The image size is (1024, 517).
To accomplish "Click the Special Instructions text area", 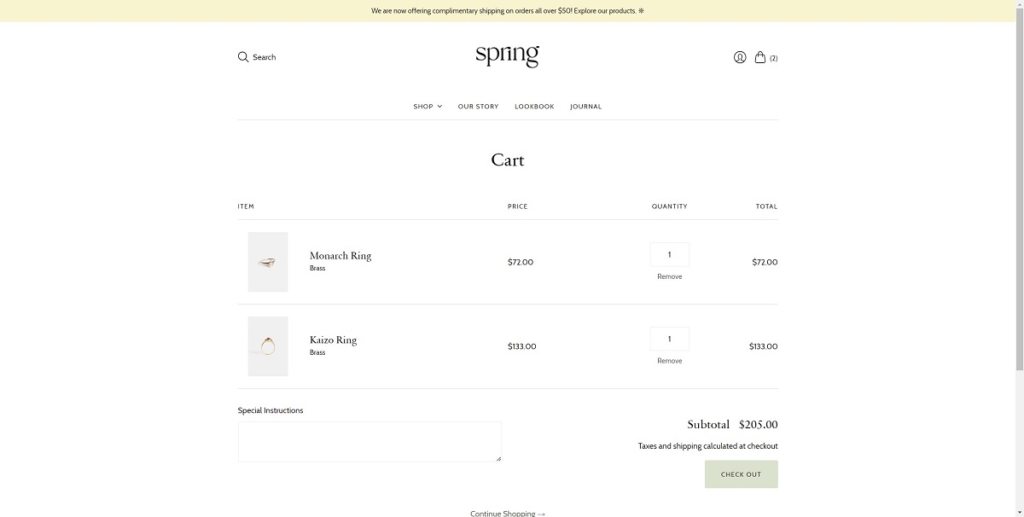I will click(369, 441).
